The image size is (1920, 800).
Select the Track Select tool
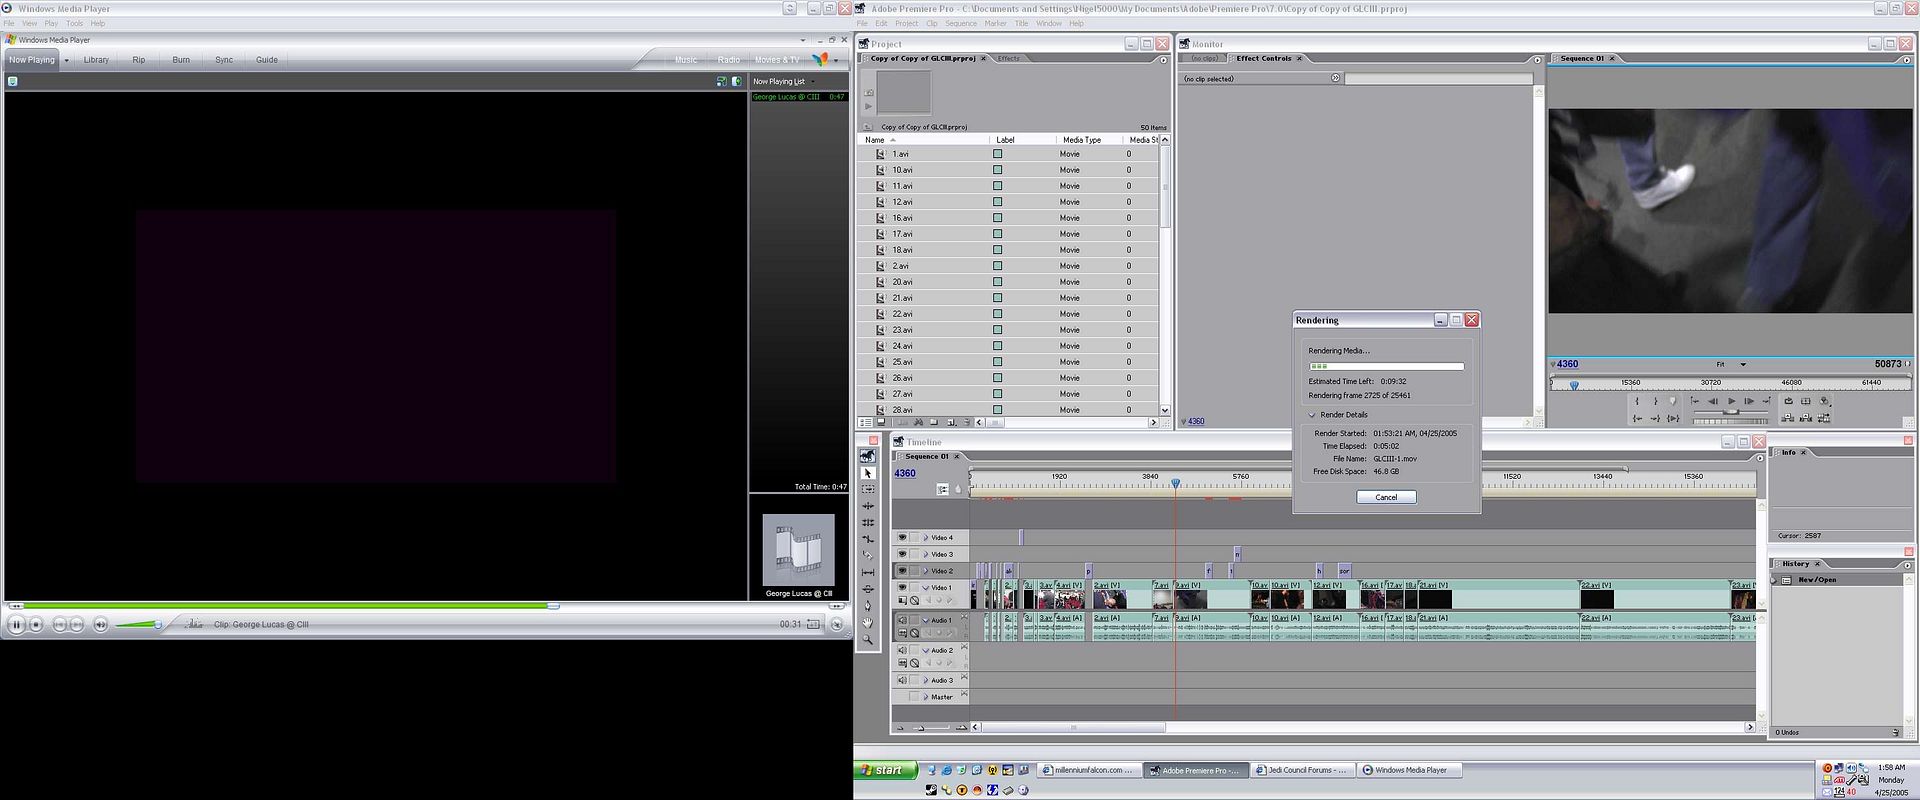[x=868, y=489]
